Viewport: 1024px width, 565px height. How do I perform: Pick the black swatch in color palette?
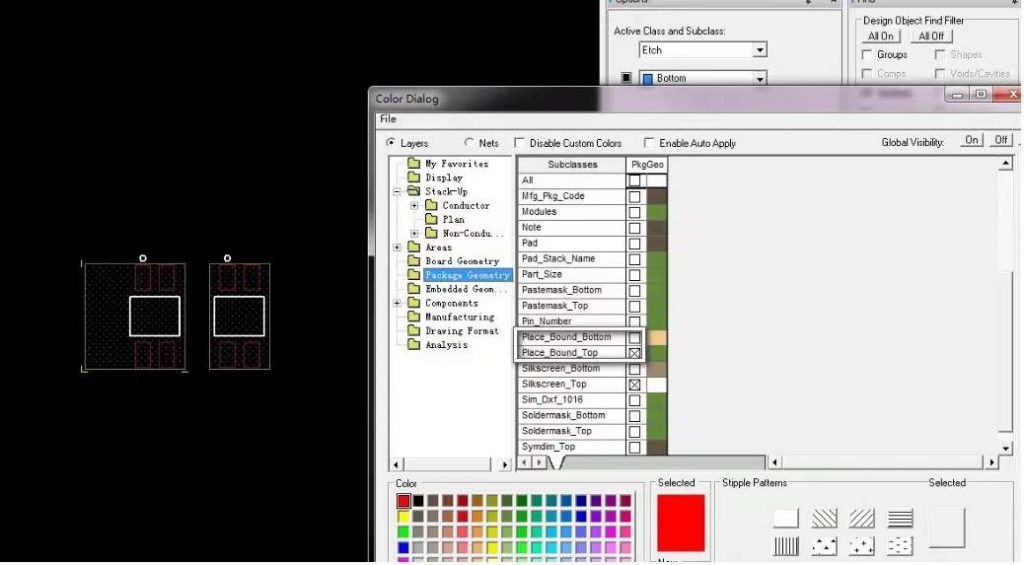(x=418, y=501)
